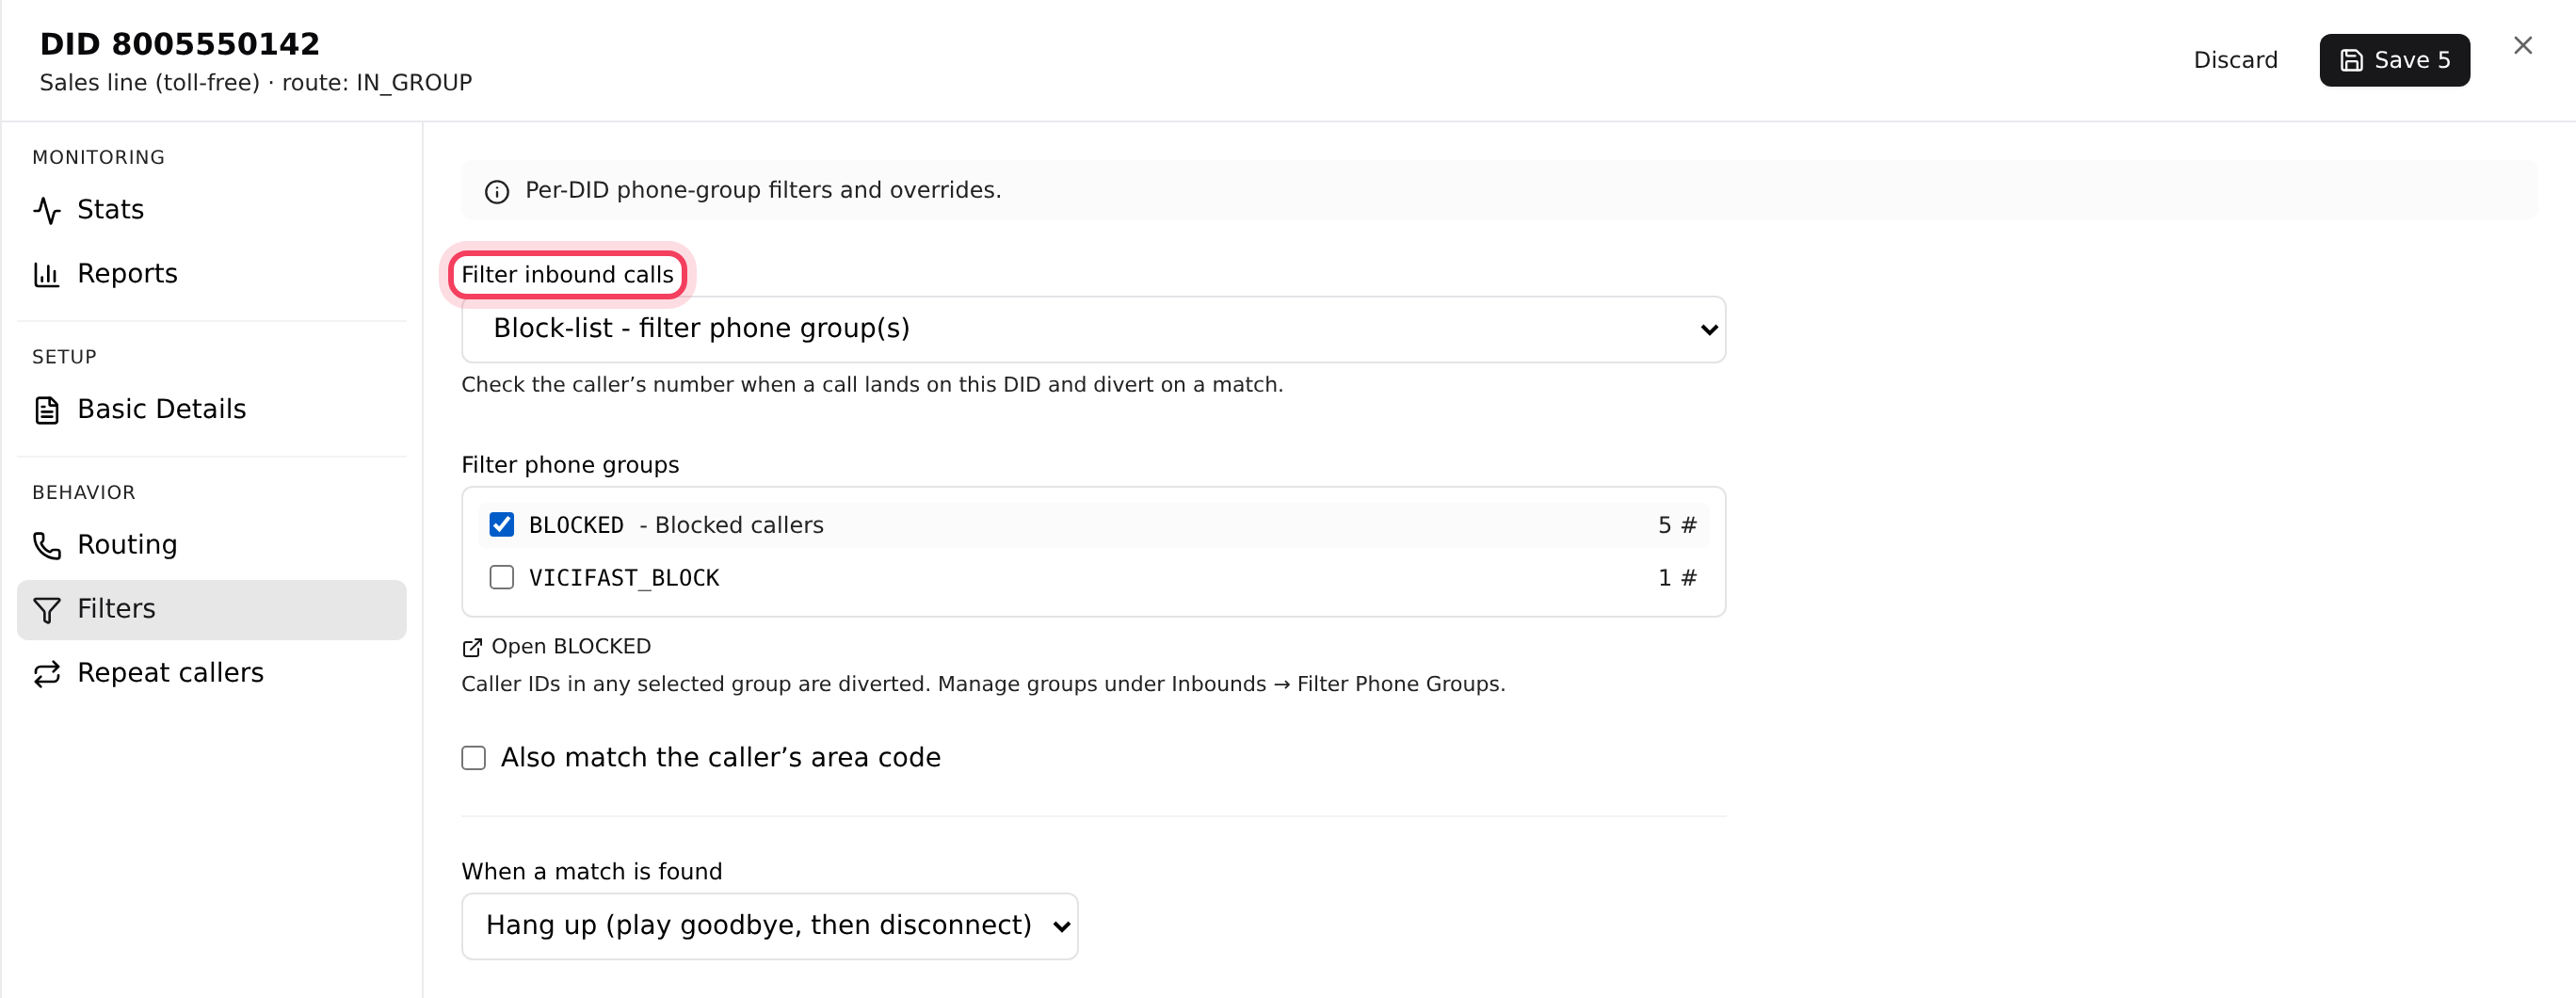Click the VICIFAST_BLOCK count 1 #

(1677, 578)
